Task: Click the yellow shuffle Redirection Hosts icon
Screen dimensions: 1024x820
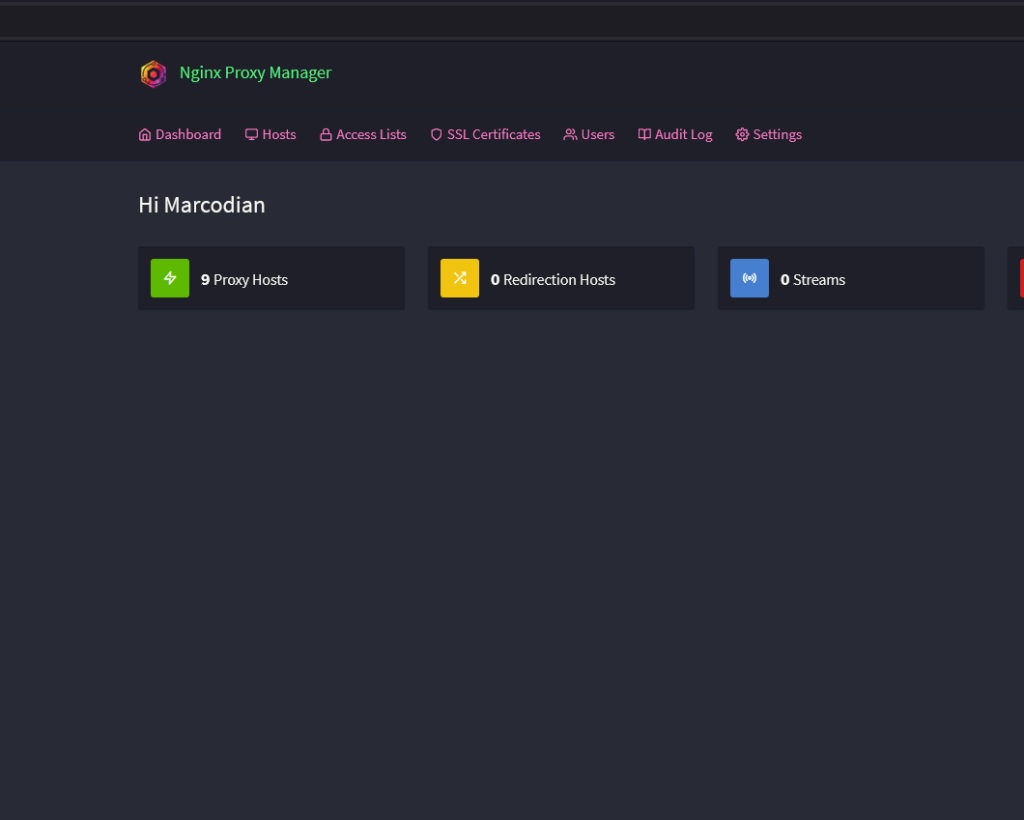Action: pos(460,278)
